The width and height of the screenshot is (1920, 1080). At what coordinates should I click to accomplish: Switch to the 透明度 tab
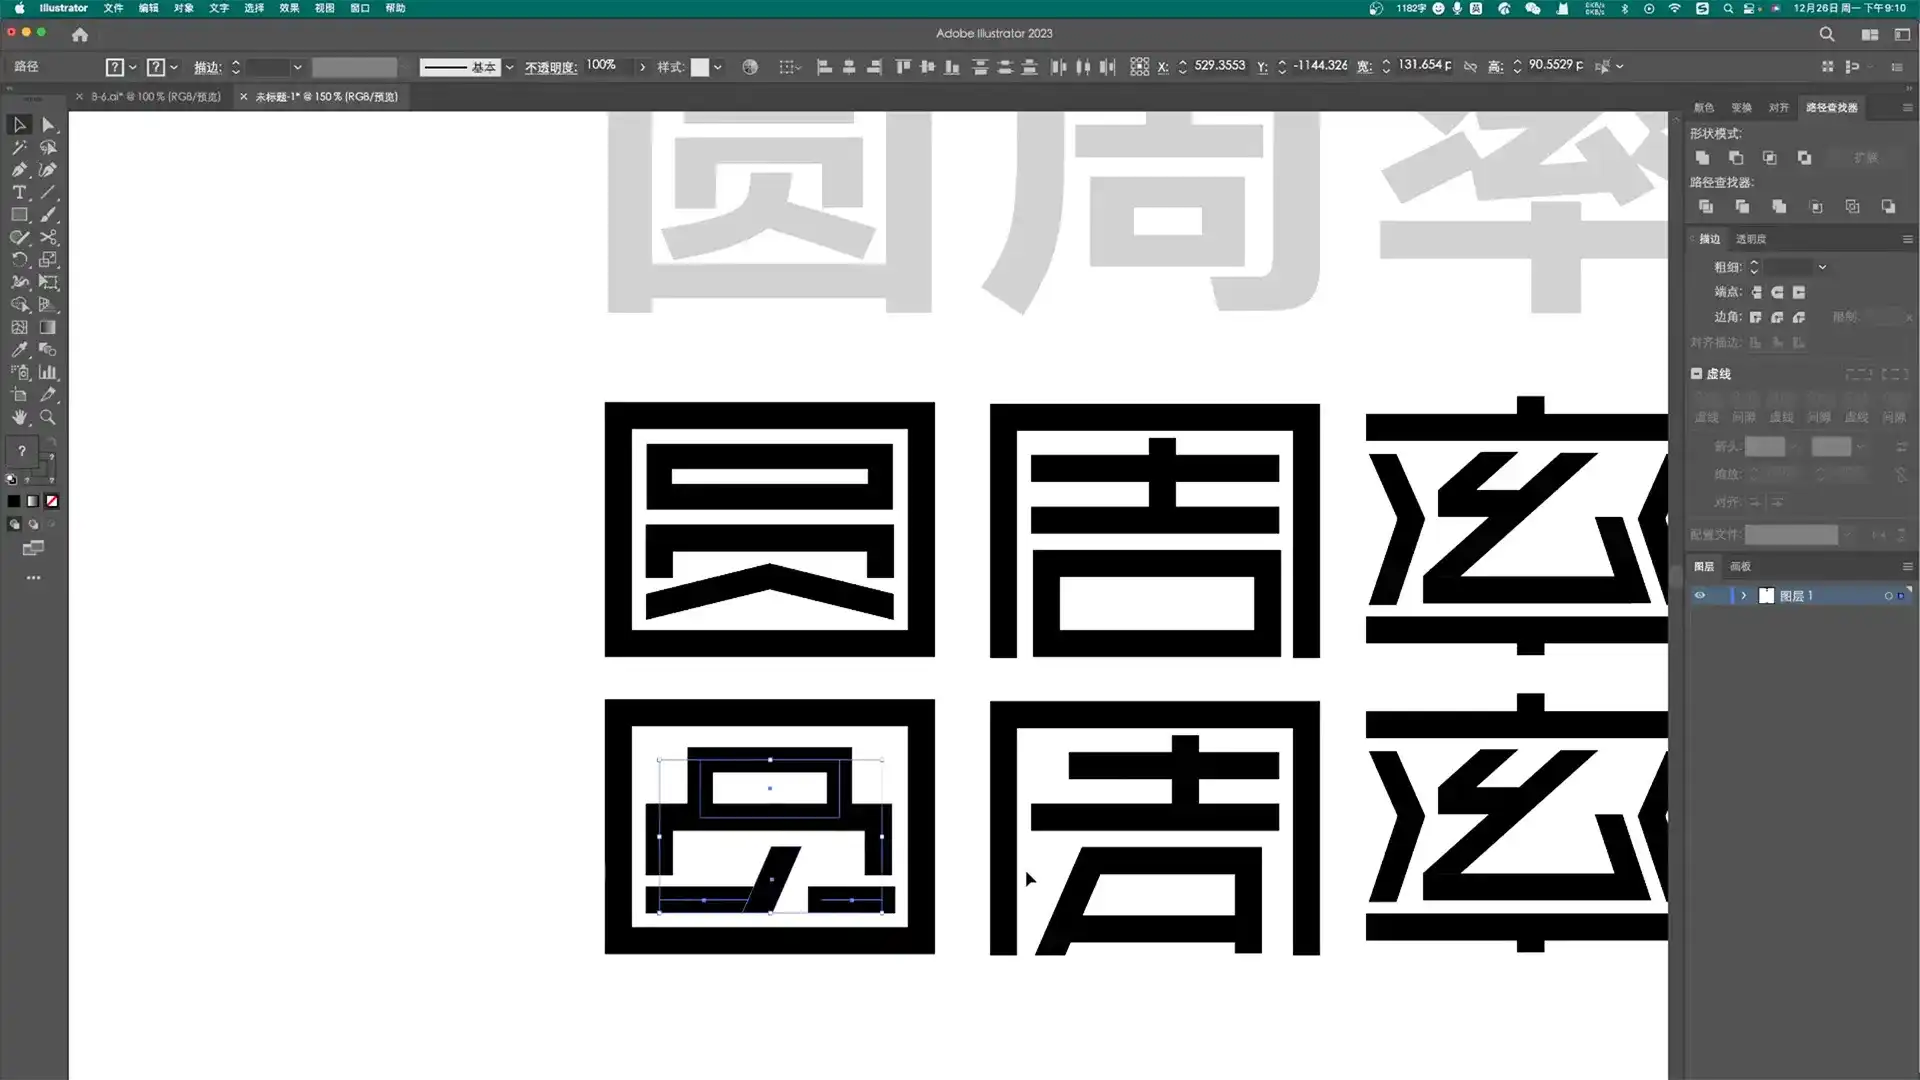coord(1752,239)
